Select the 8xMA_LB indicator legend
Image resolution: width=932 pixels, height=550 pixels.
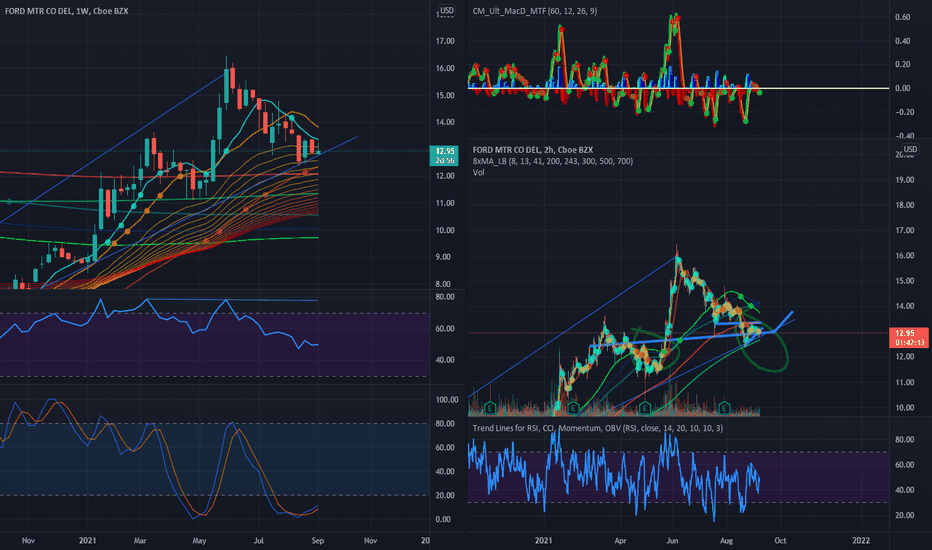coord(552,161)
